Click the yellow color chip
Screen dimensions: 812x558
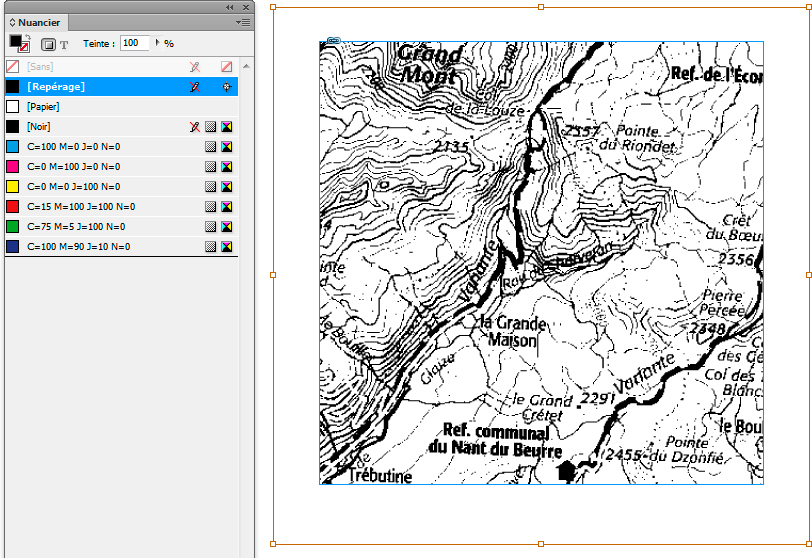click(x=12, y=186)
